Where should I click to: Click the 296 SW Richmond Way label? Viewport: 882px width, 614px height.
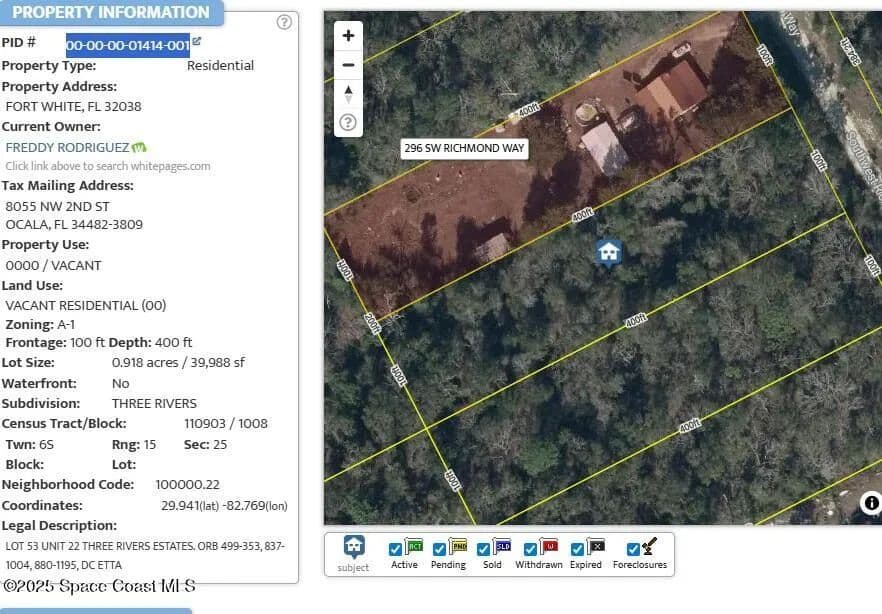(x=464, y=148)
